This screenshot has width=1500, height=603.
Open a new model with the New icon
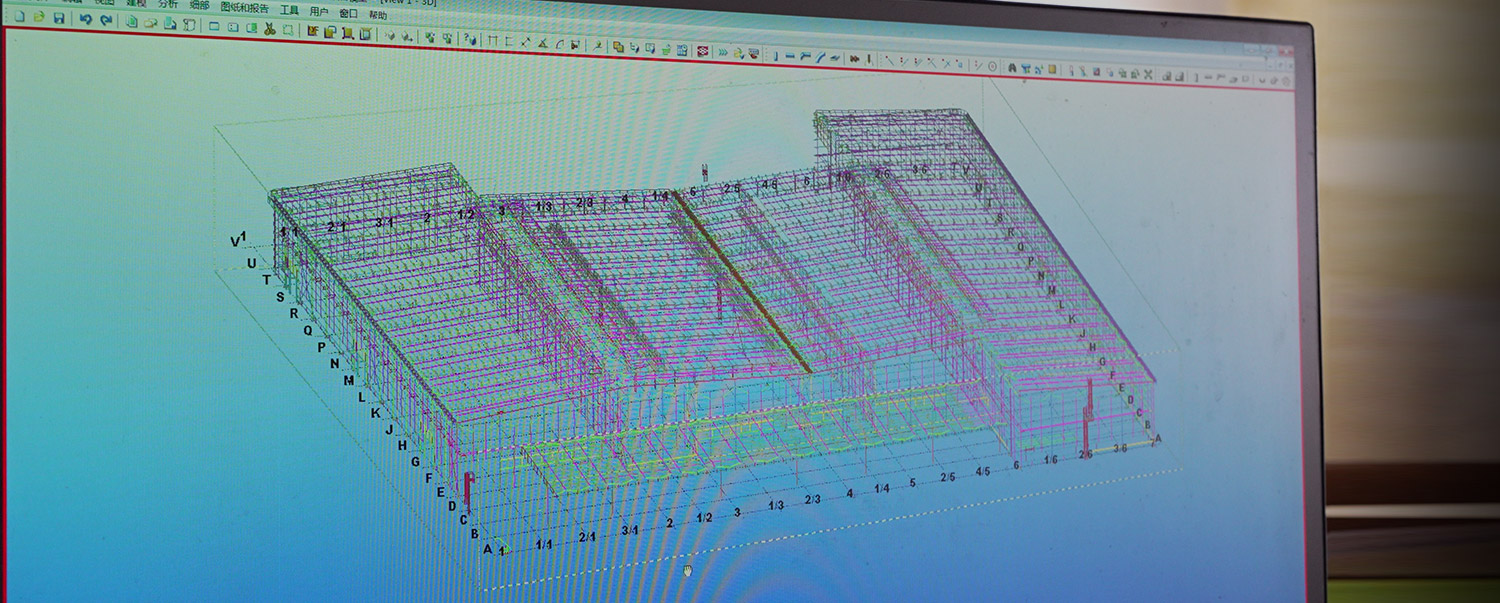coord(19,17)
